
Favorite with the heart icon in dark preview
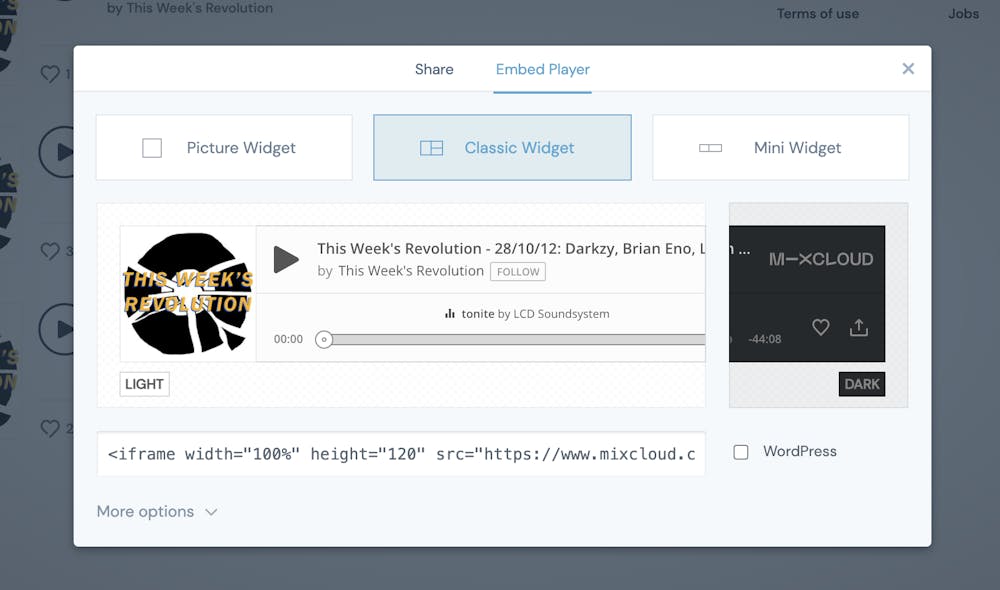click(x=821, y=327)
